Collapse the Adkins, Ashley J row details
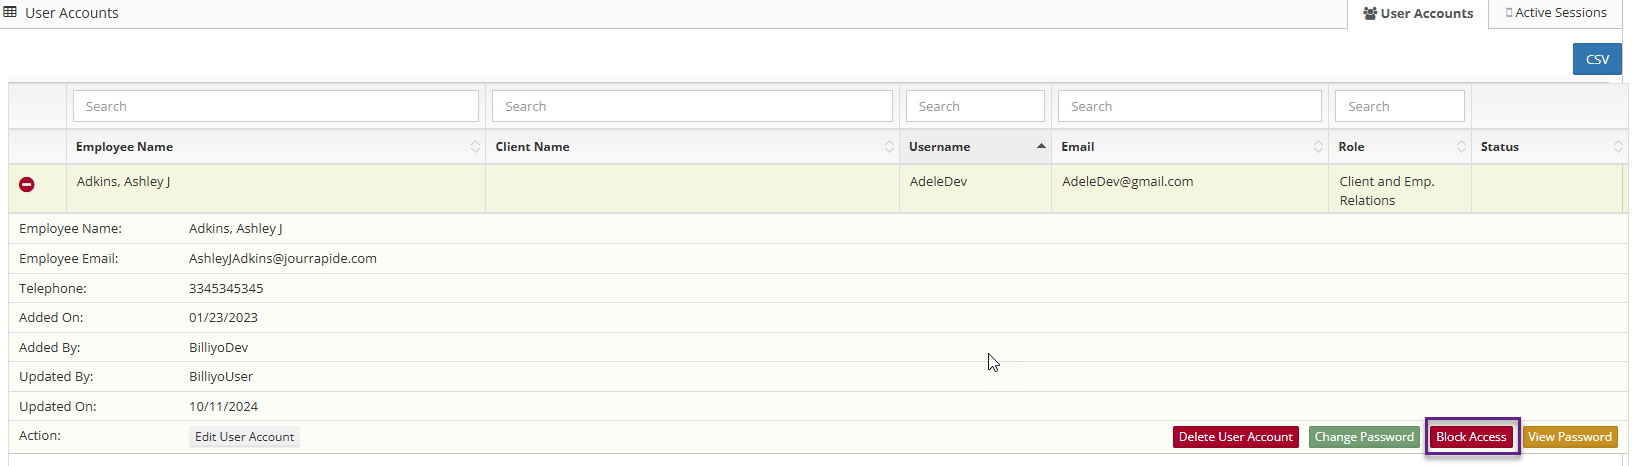 (27, 184)
